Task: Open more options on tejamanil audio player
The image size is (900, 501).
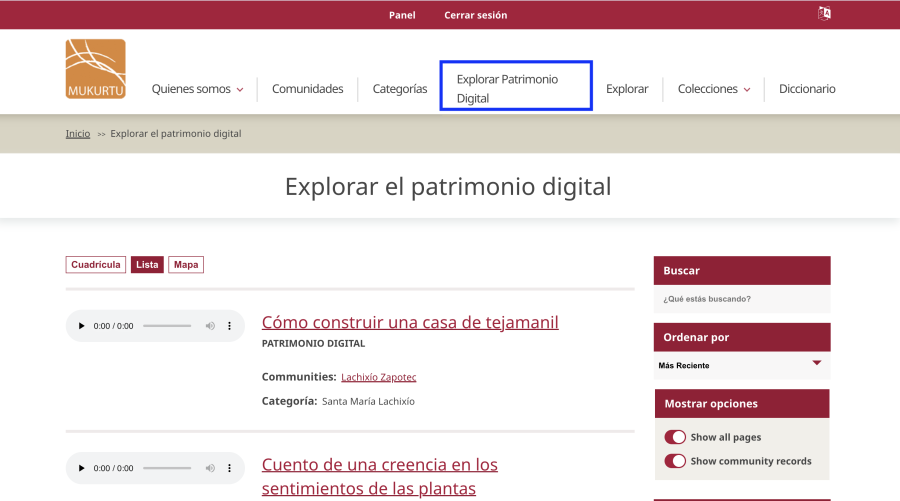Action: click(x=230, y=326)
